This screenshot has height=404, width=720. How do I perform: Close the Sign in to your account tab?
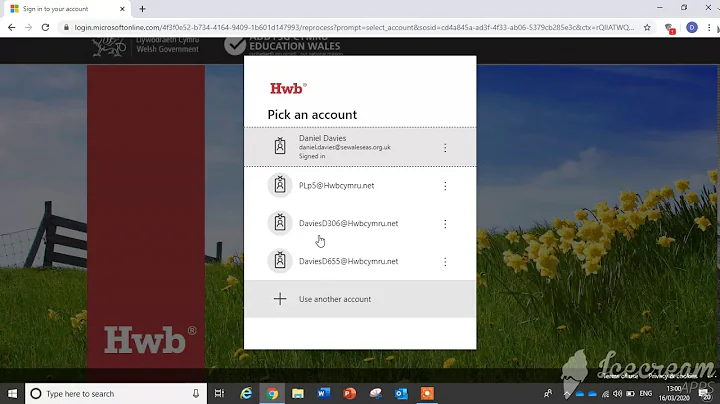click(x=122, y=9)
